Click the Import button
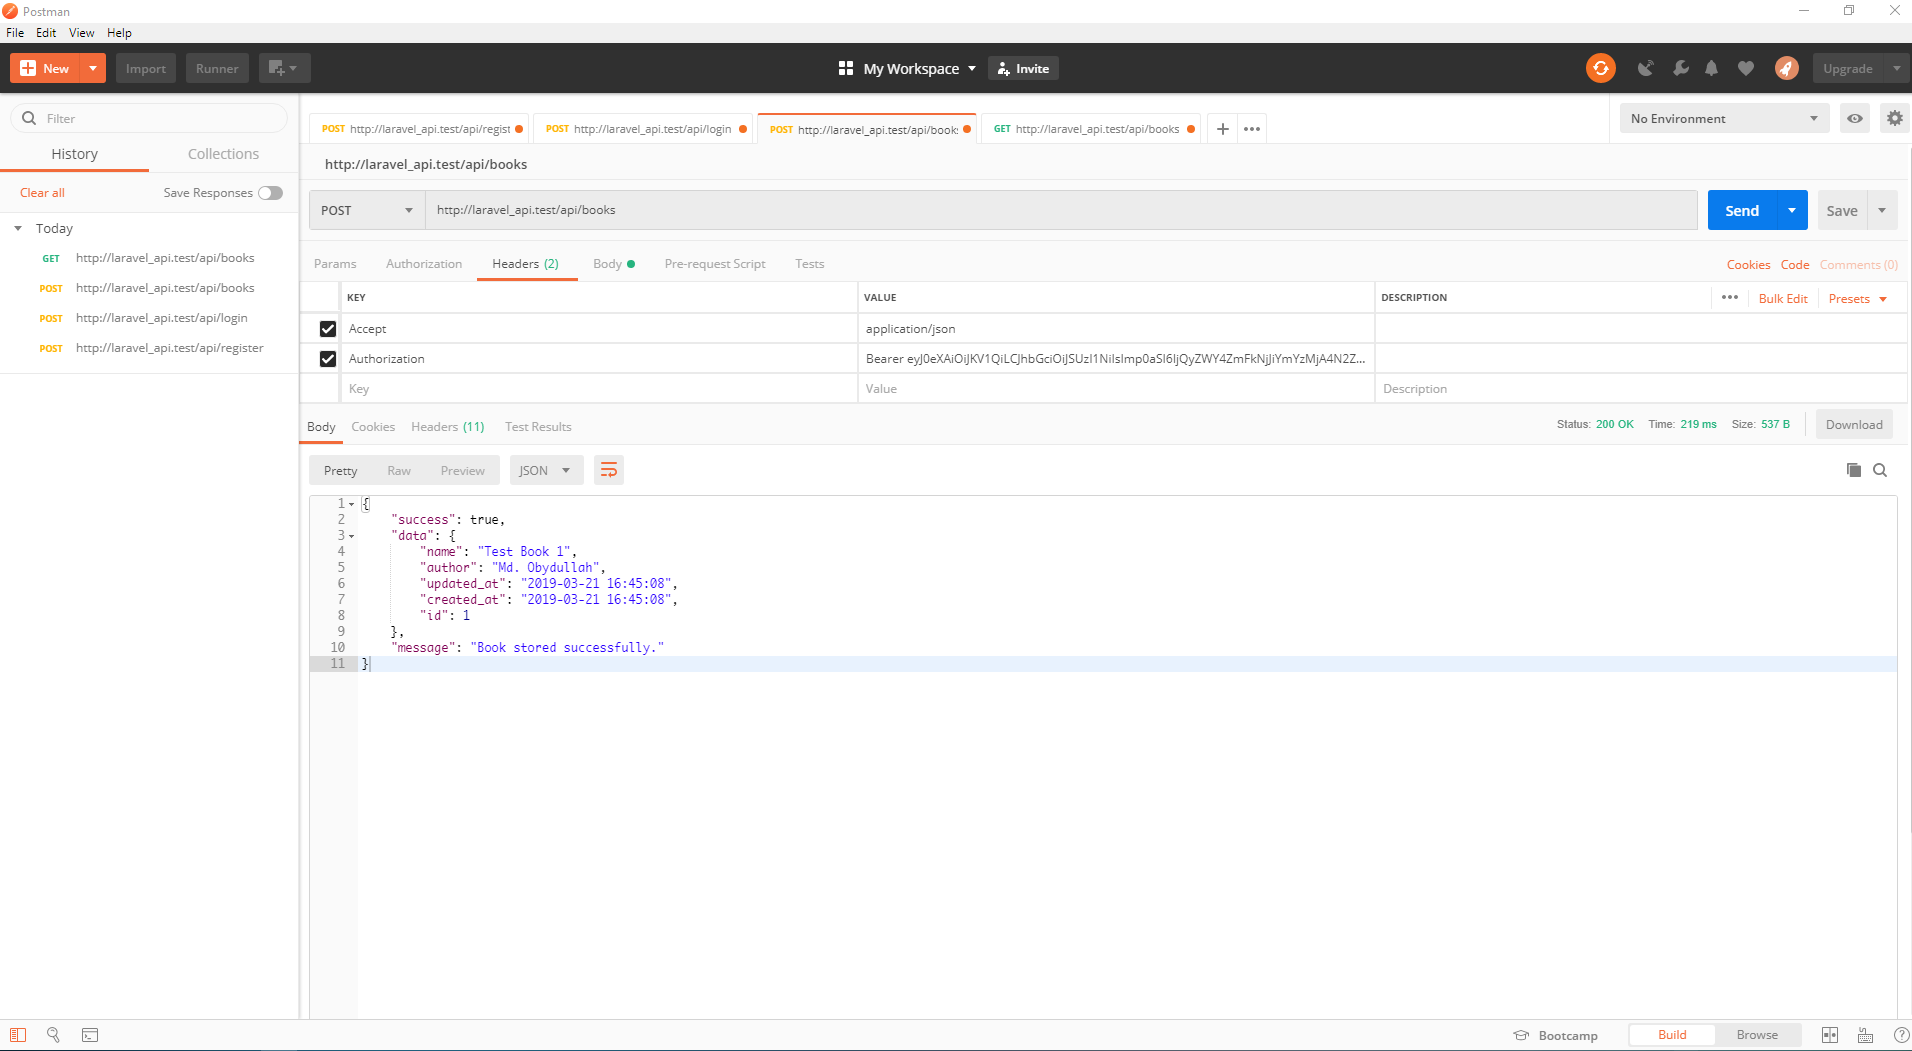Viewport: 1912px width, 1051px height. 146,68
